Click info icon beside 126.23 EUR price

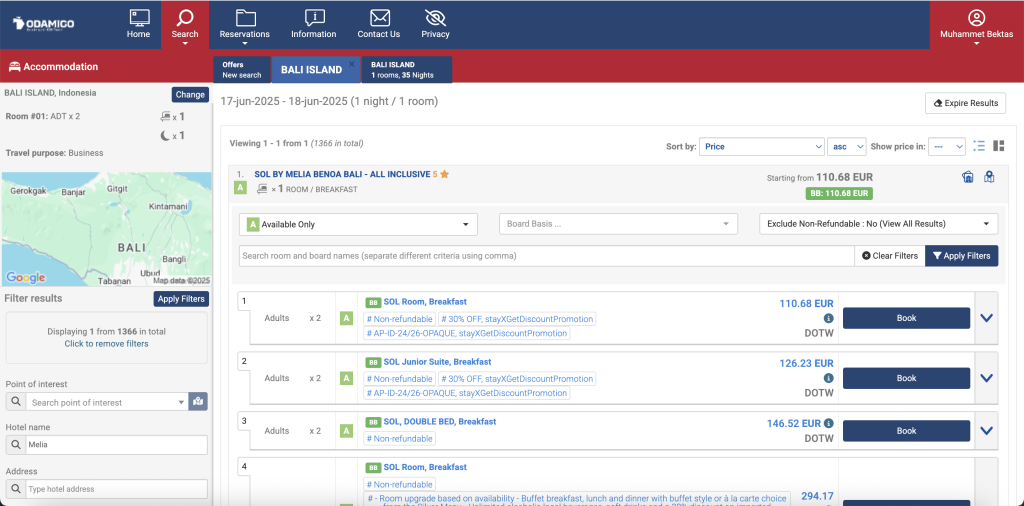[828, 378]
